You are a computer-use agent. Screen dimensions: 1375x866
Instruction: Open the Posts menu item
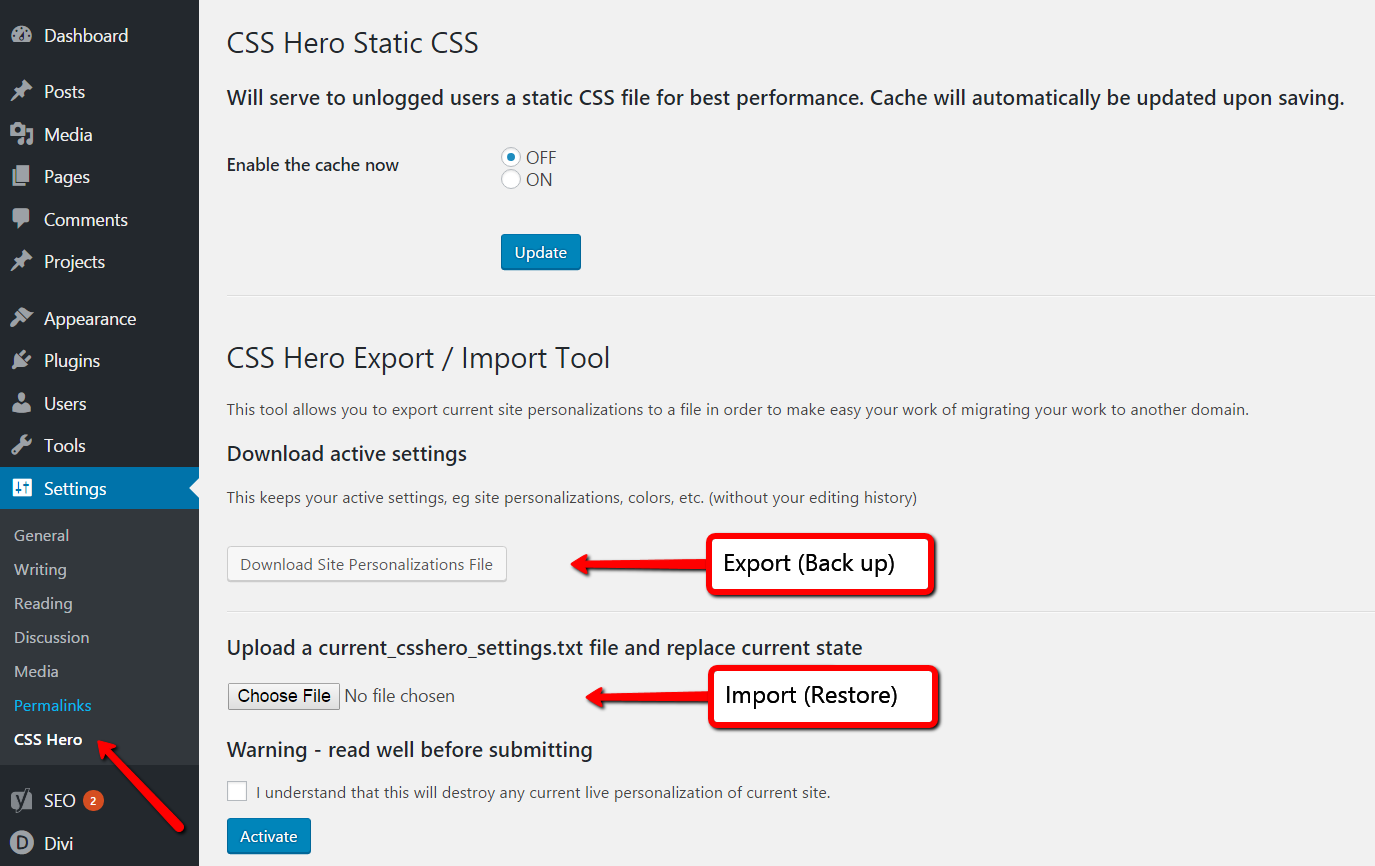click(64, 91)
